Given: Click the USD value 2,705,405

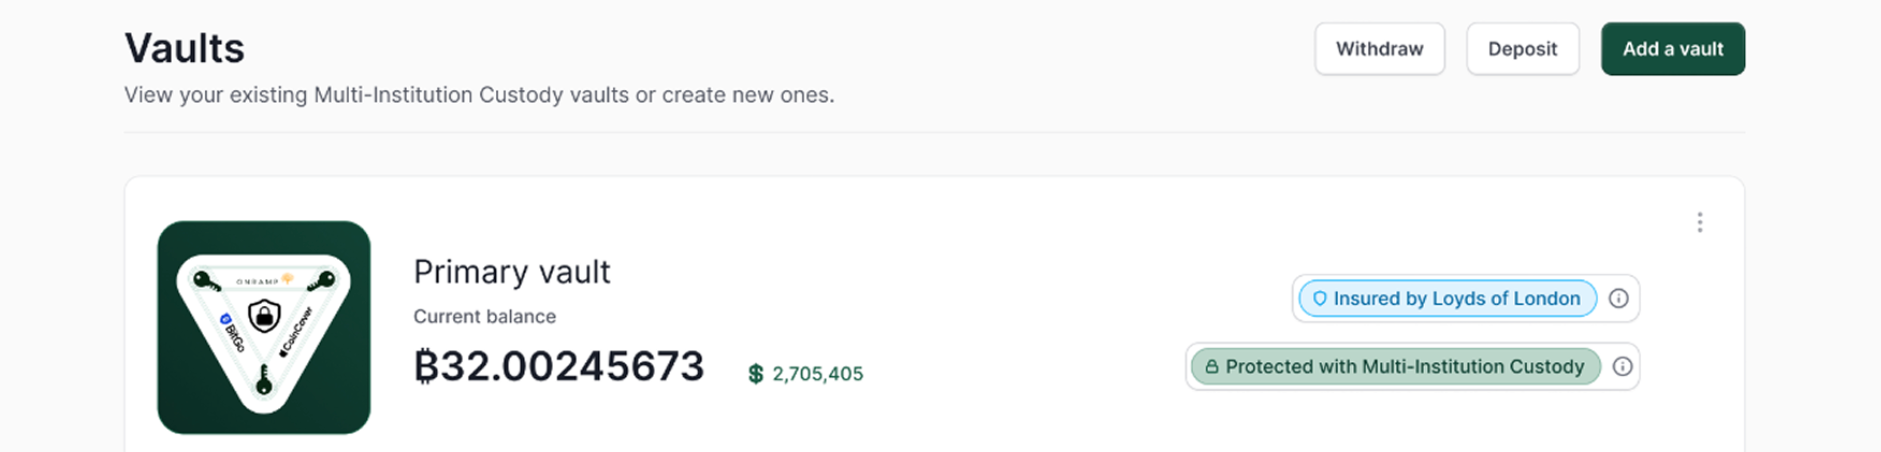Looking at the screenshot, I should click(817, 374).
